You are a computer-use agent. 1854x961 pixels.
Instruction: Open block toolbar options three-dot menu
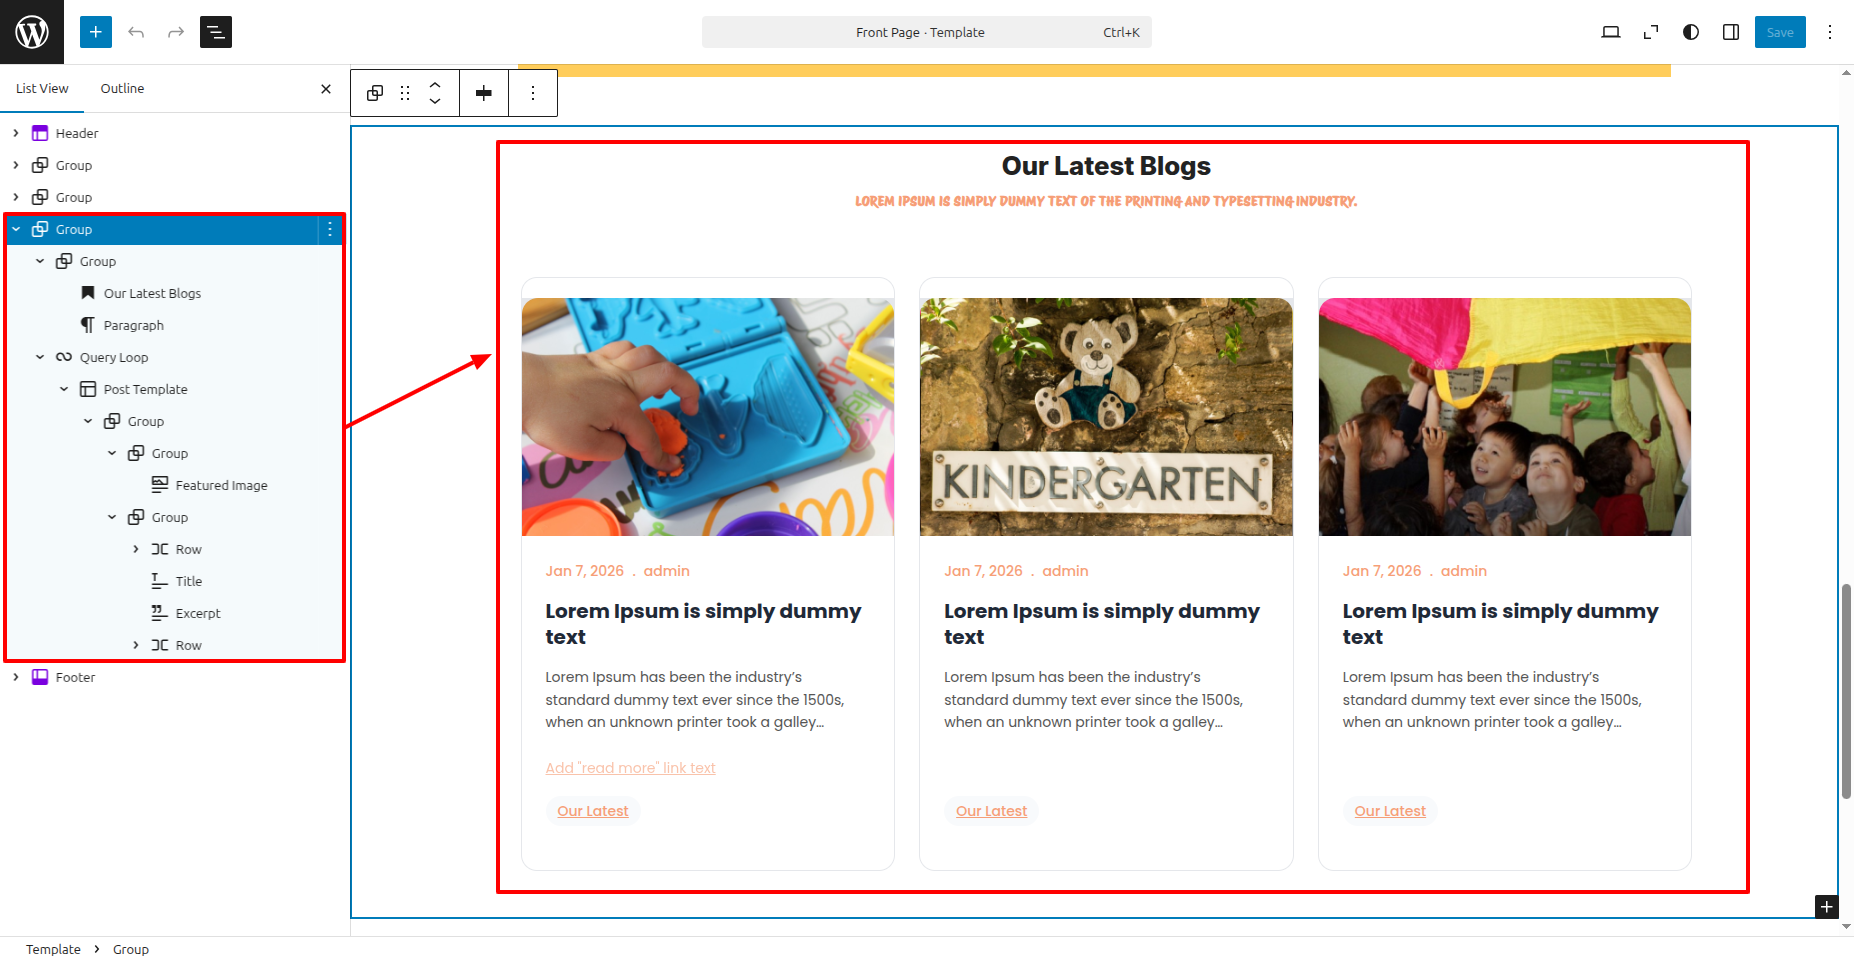(x=533, y=93)
